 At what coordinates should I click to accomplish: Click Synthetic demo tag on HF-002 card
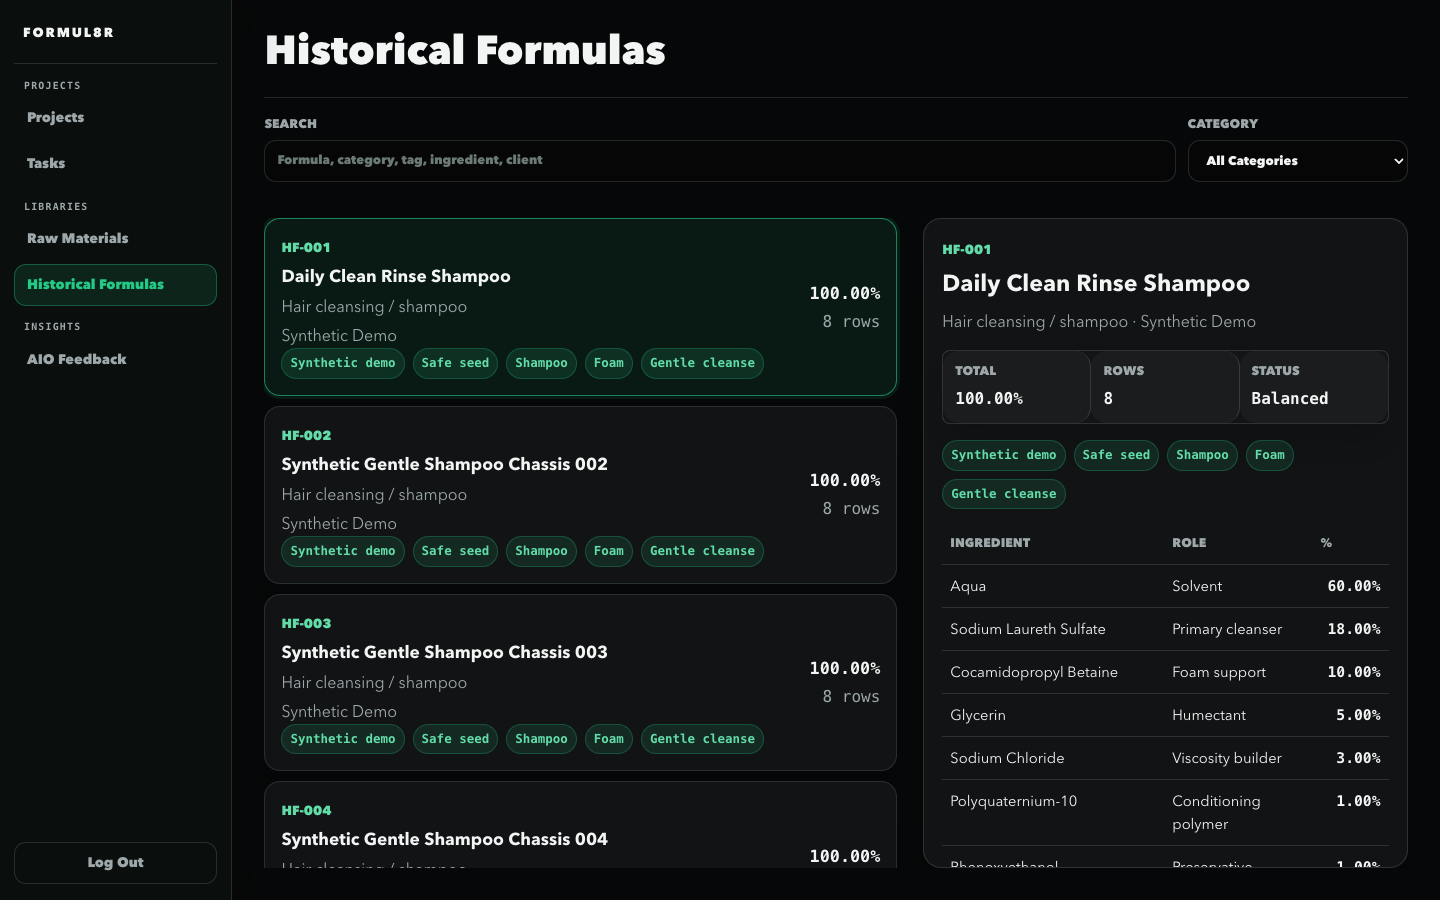point(343,551)
